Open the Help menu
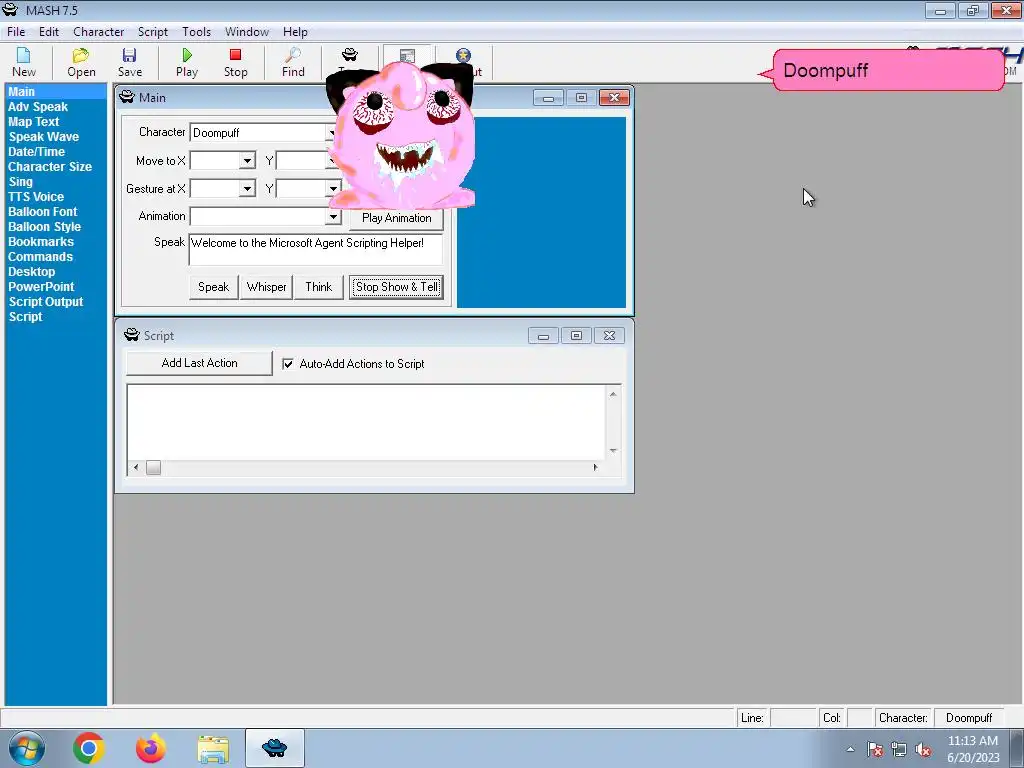 295,31
